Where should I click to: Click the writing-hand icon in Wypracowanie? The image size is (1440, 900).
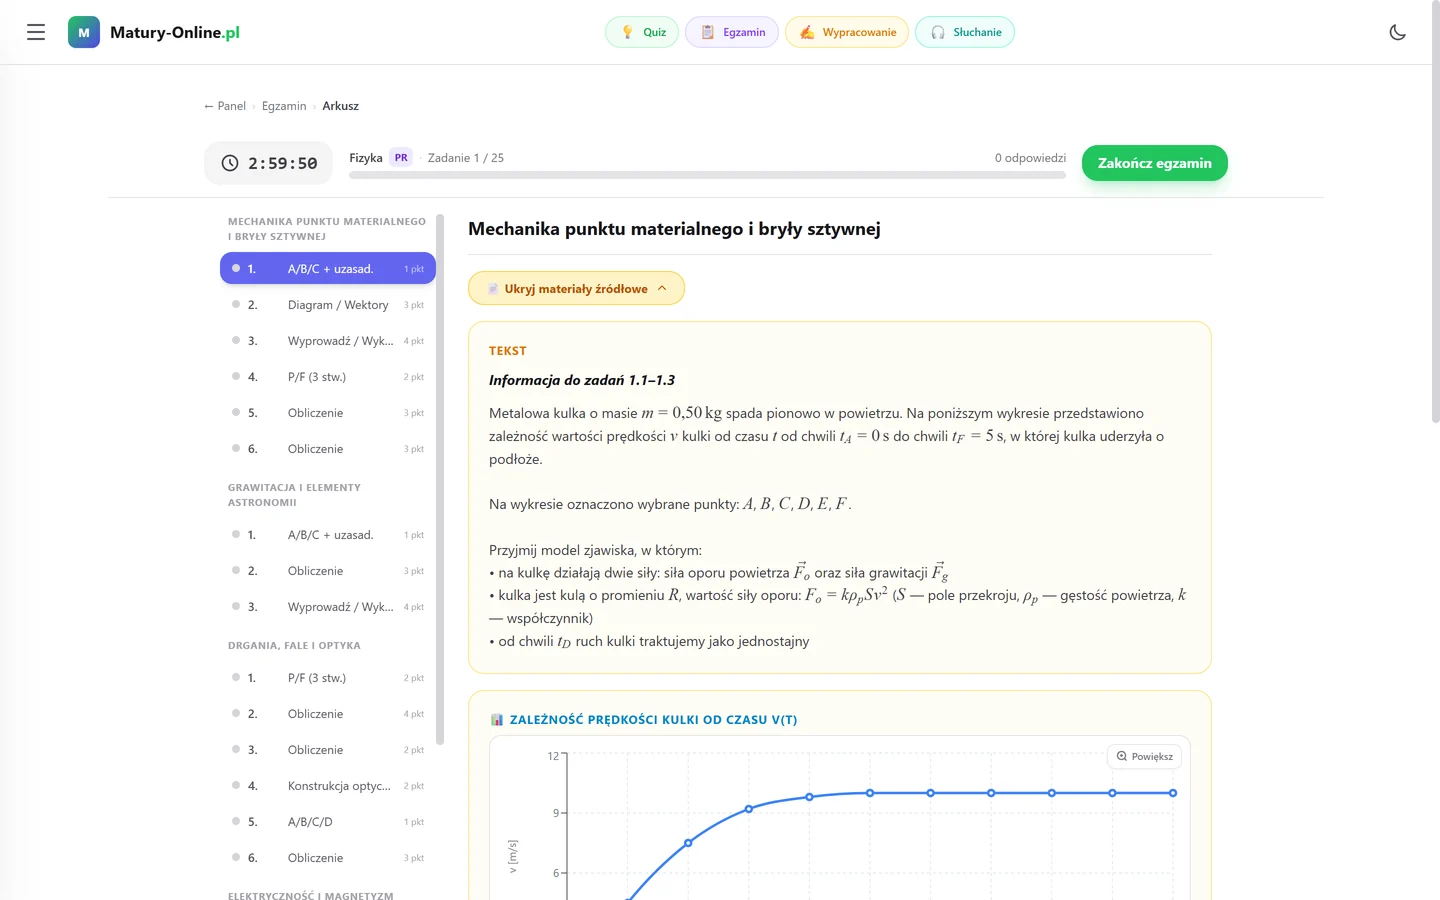click(807, 32)
